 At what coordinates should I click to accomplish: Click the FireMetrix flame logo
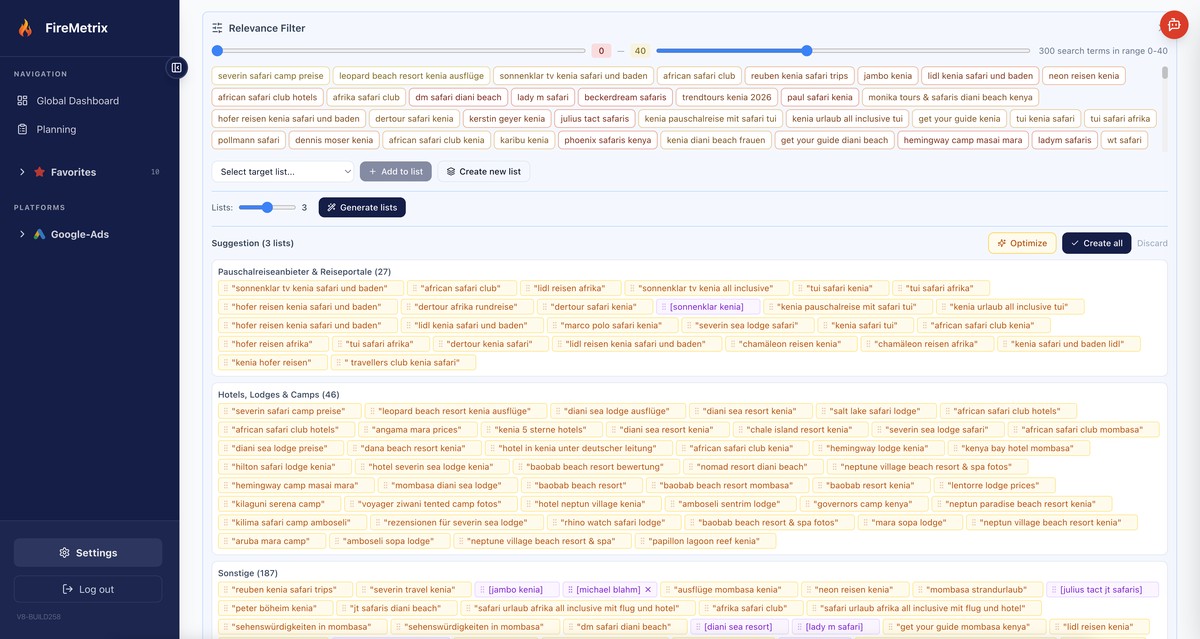[26, 26]
